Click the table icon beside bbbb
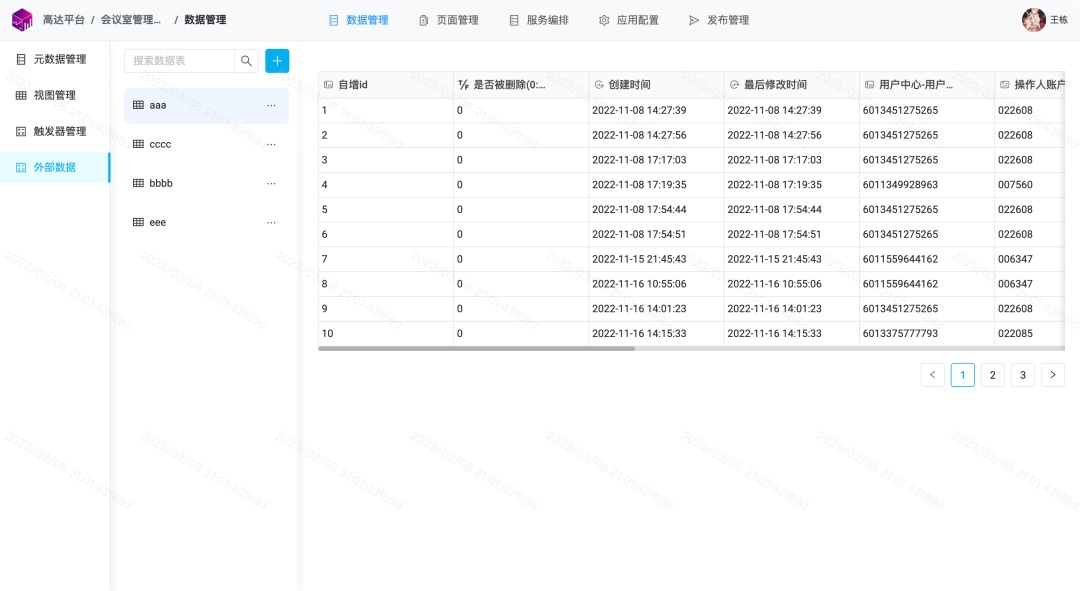 138,183
